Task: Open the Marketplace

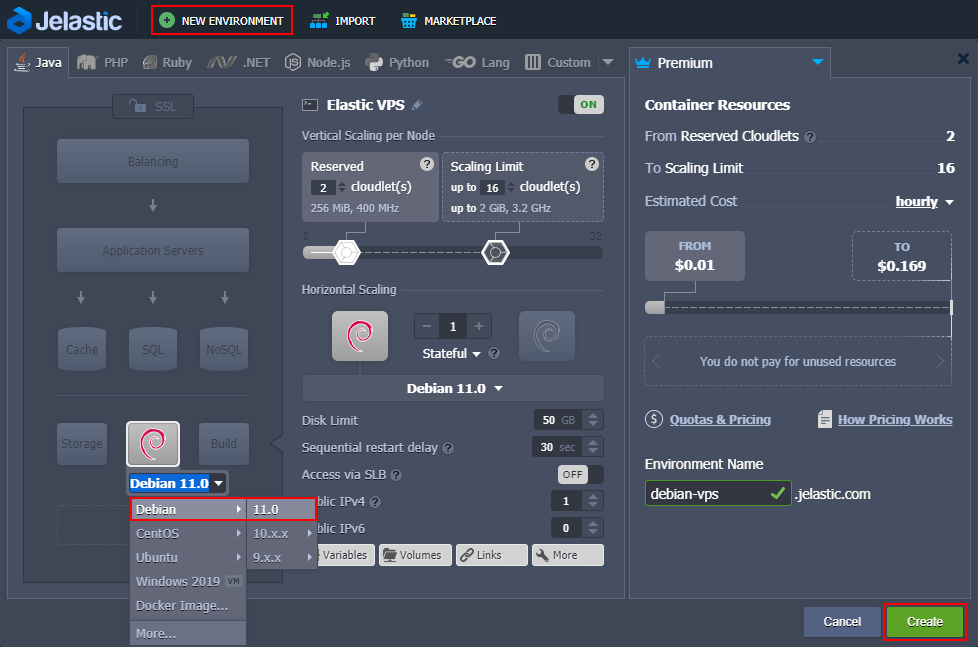Action: coord(448,21)
